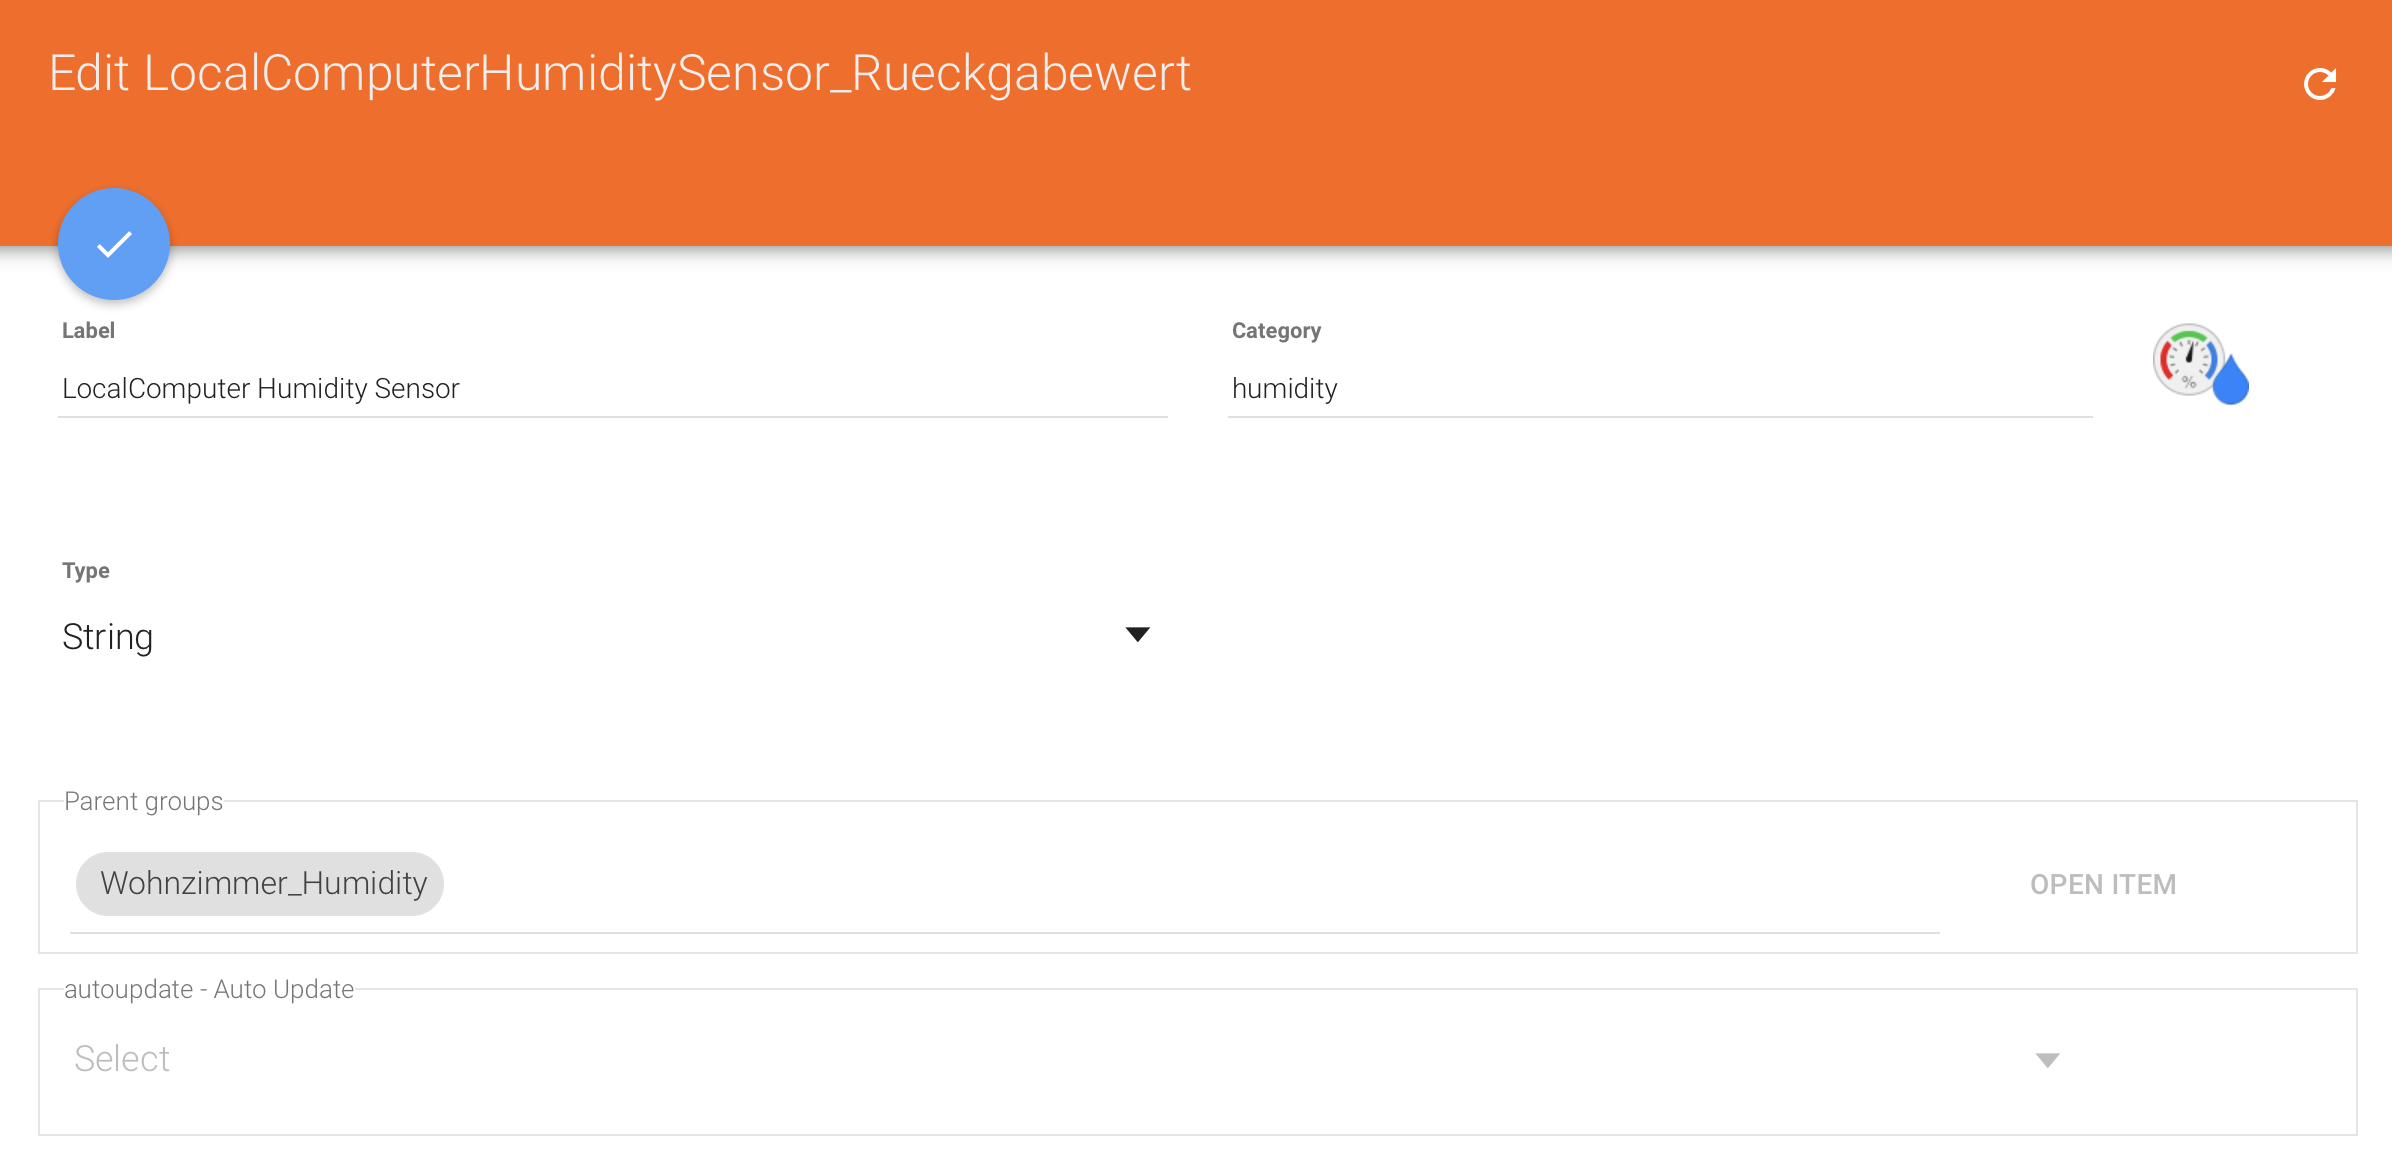This screenshot has width=2392, height=1176.
Task: Click the gray arrow of Auto Update select
Action: click(2047, 1059)
